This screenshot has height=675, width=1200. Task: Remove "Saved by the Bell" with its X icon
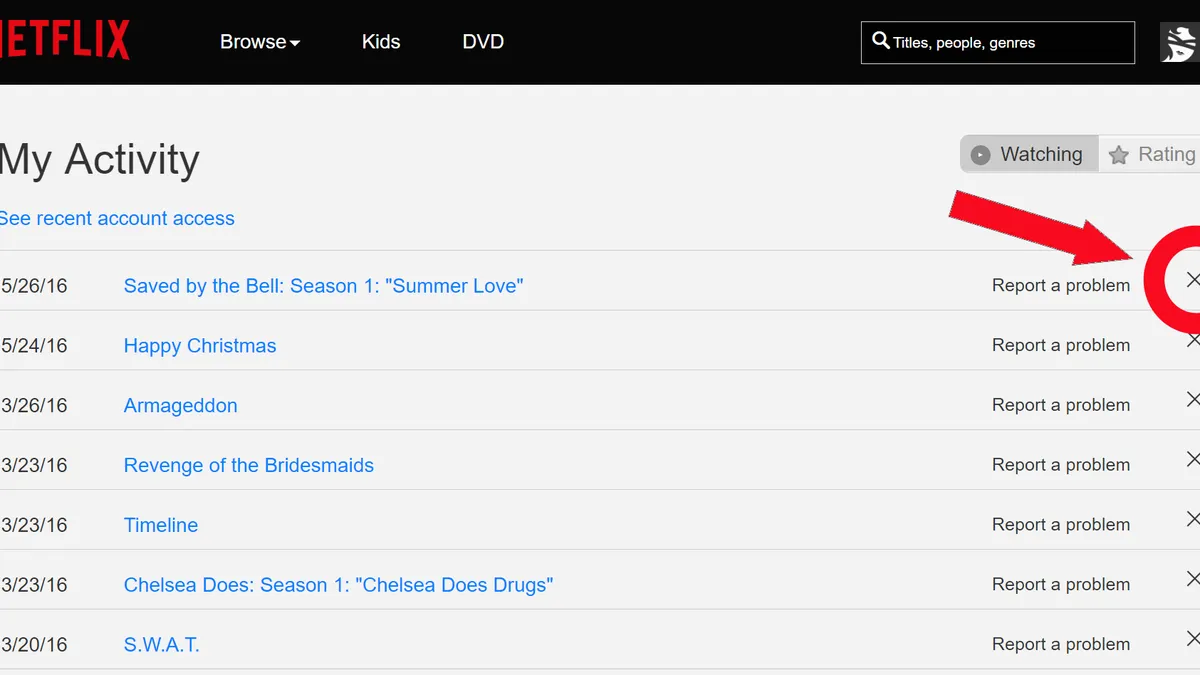click(1193, 281)
